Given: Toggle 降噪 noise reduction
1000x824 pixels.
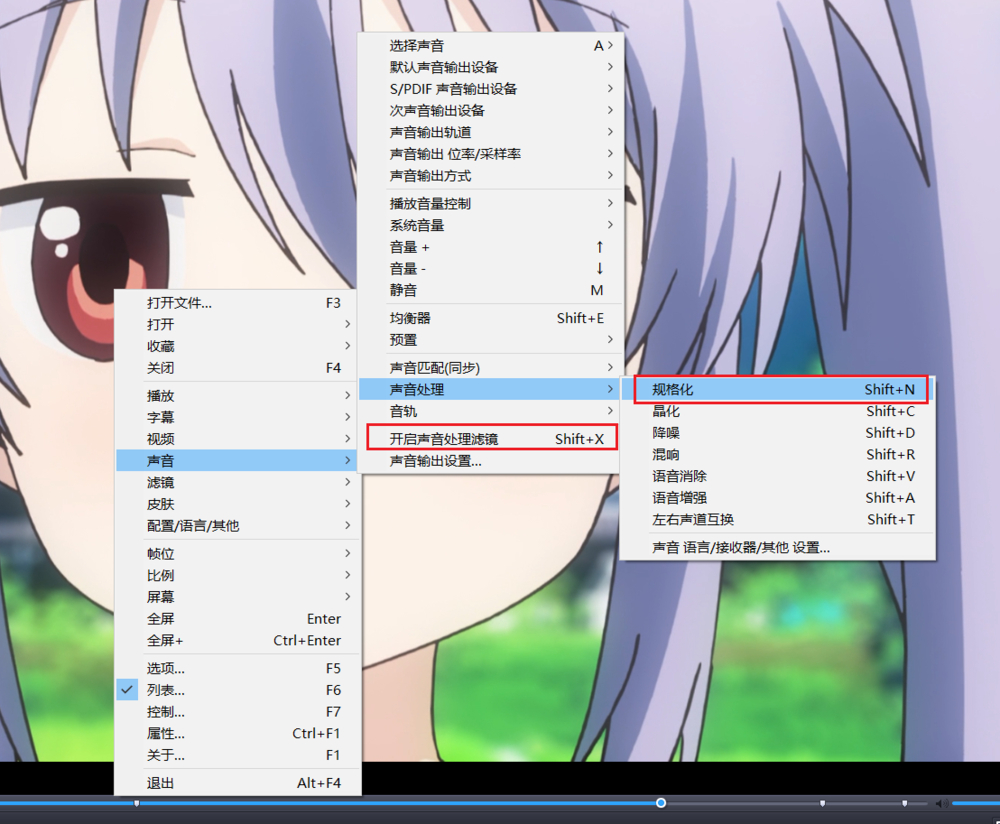Looking at the screenshot, I should coord(778,433).
